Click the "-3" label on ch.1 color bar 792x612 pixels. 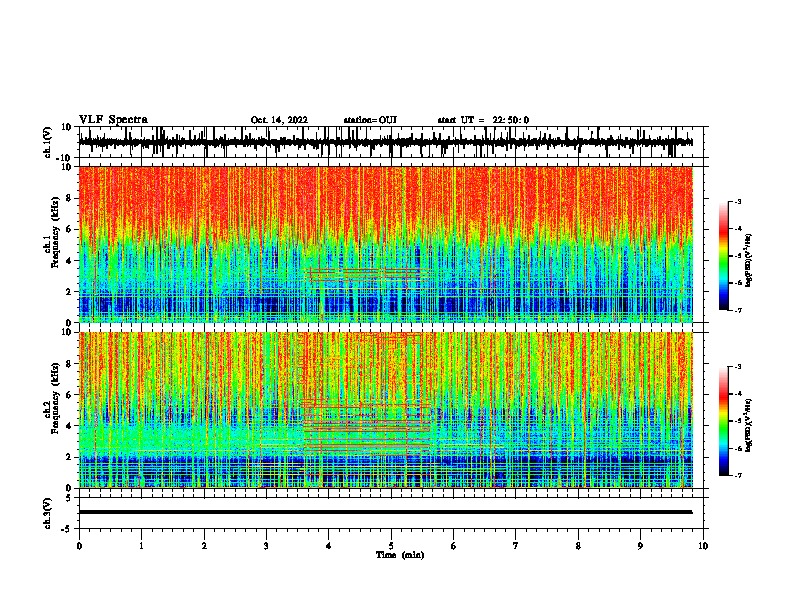pos(738,201)
